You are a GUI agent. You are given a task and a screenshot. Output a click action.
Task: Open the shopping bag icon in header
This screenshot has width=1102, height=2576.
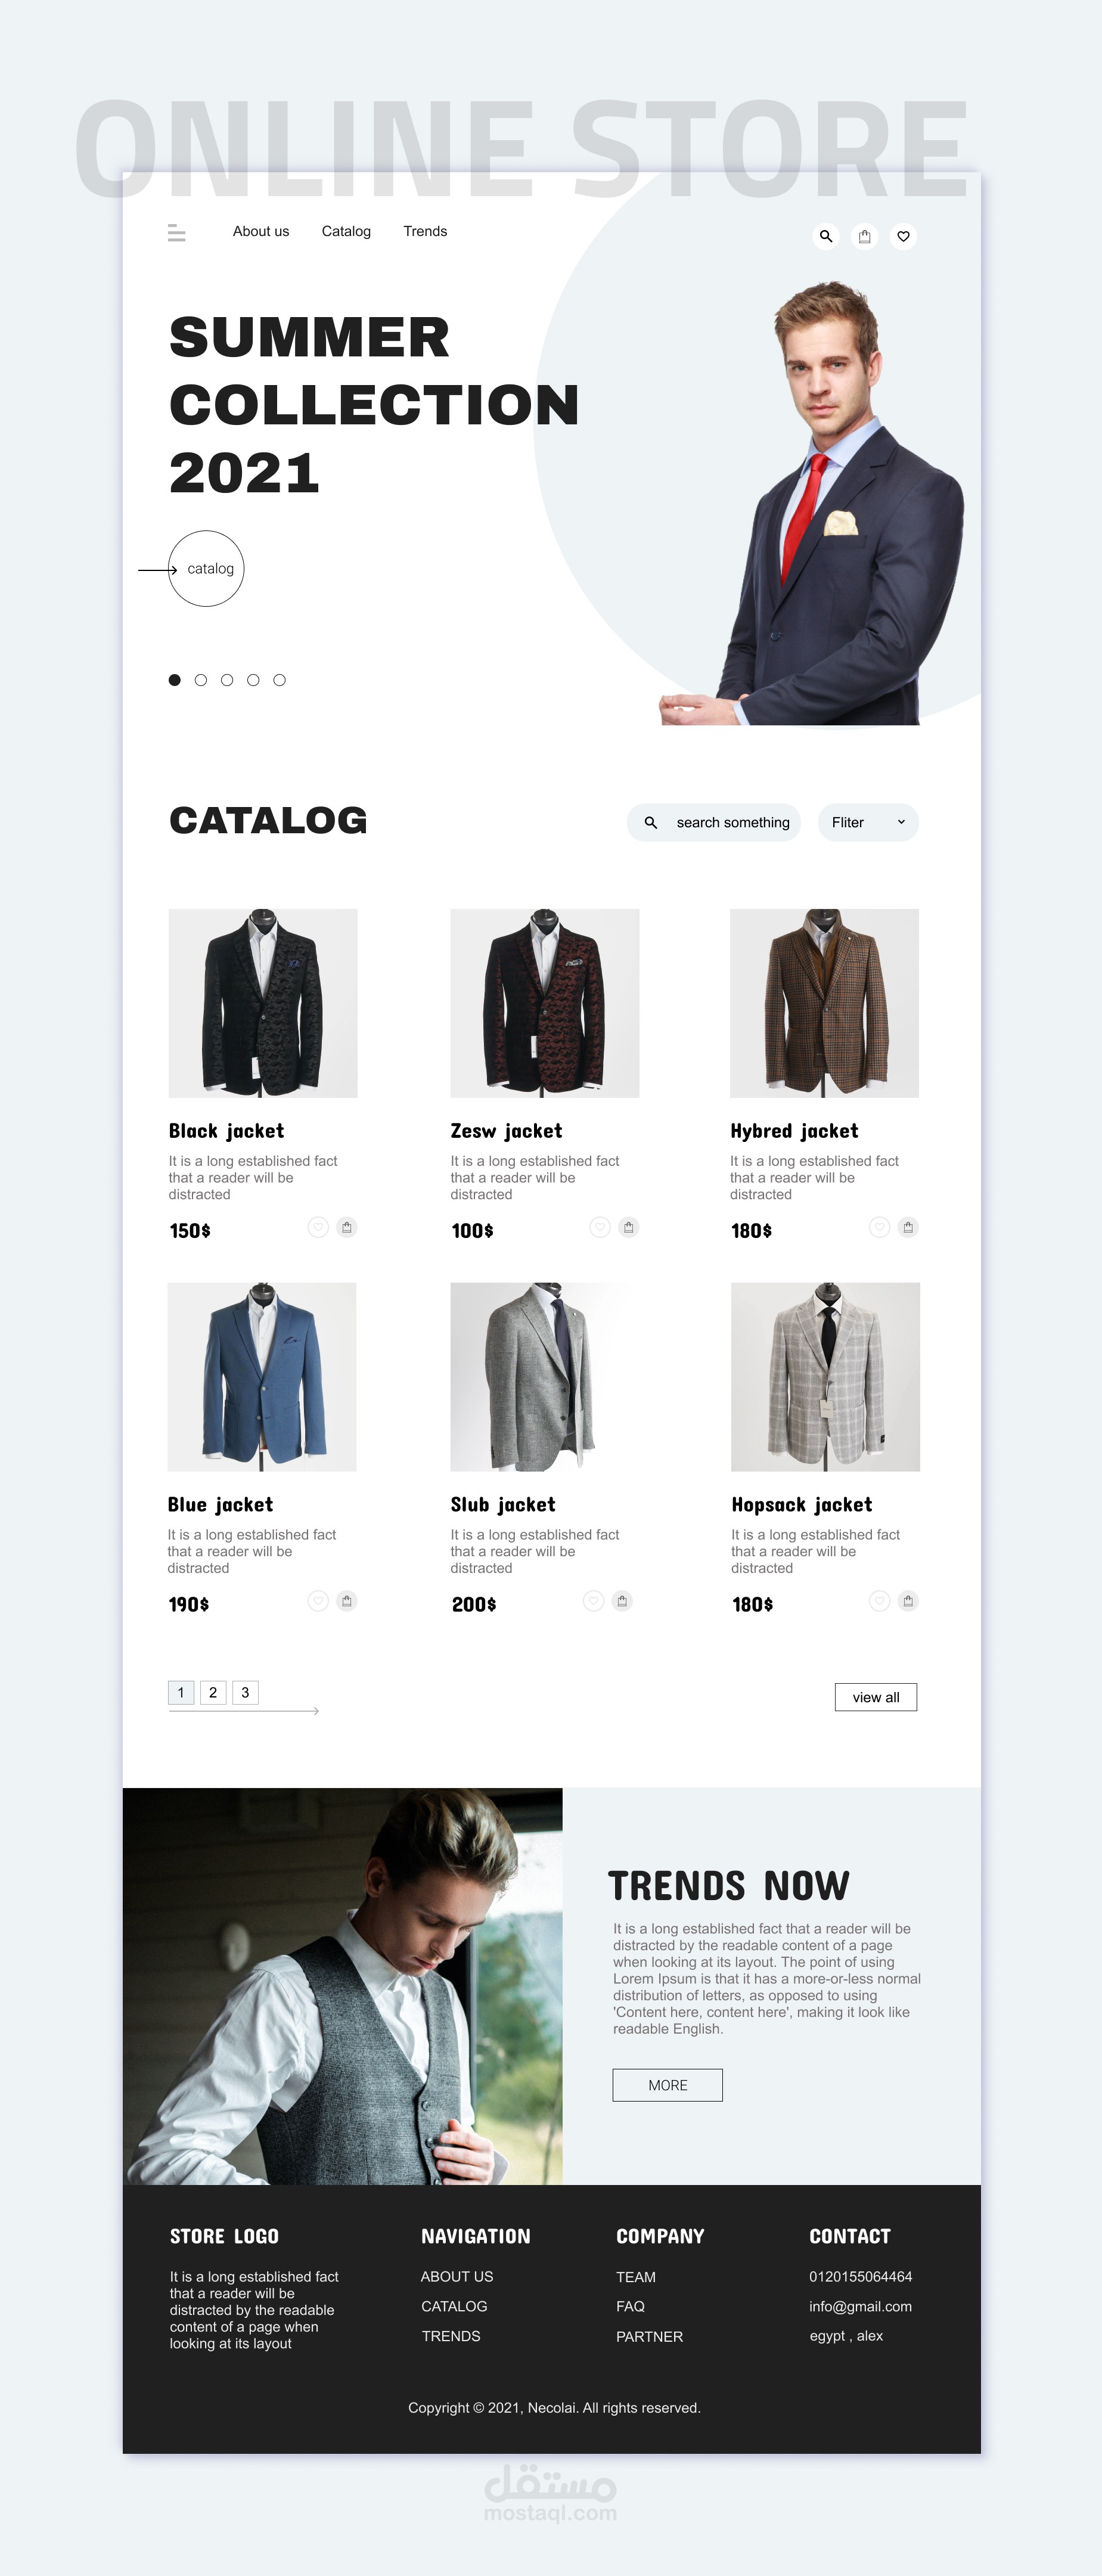(865, 237)
